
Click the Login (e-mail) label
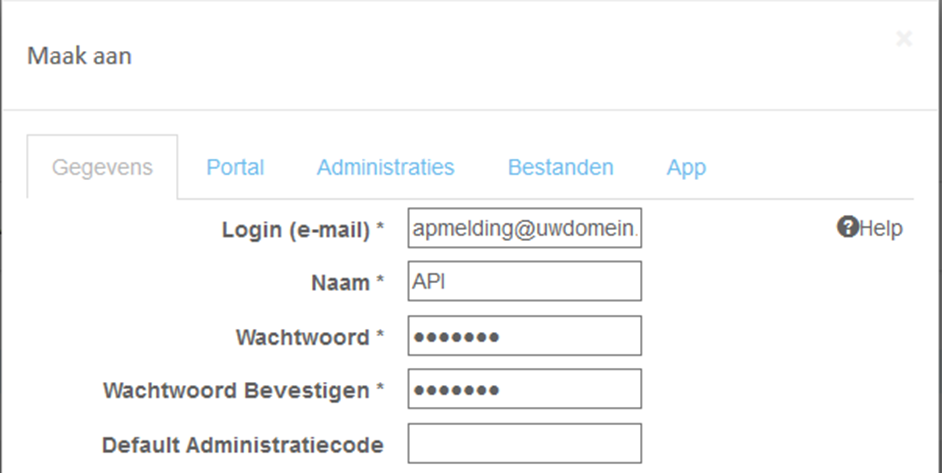(x=303, y=230)
